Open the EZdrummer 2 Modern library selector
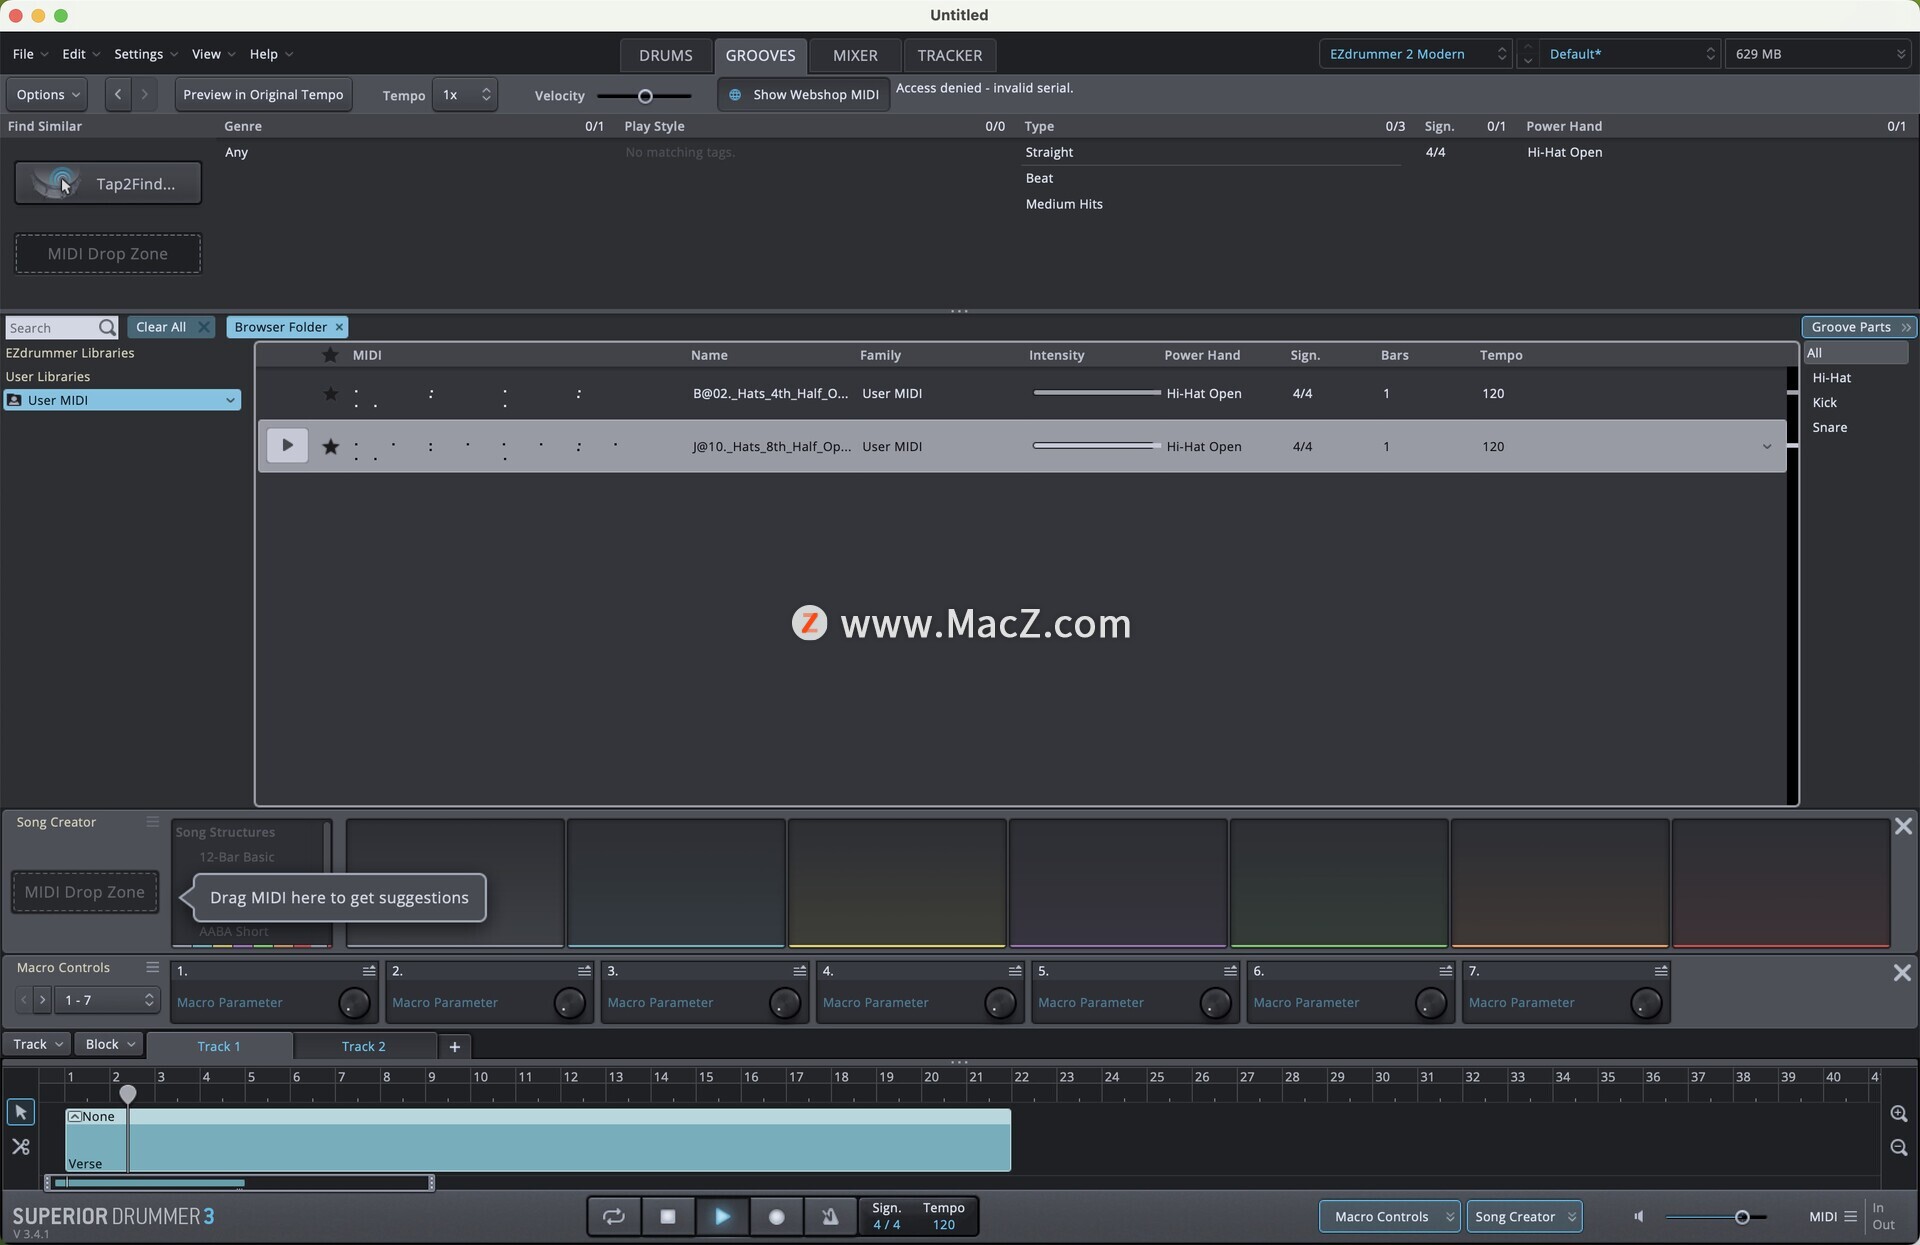 tap(1417, 54)
